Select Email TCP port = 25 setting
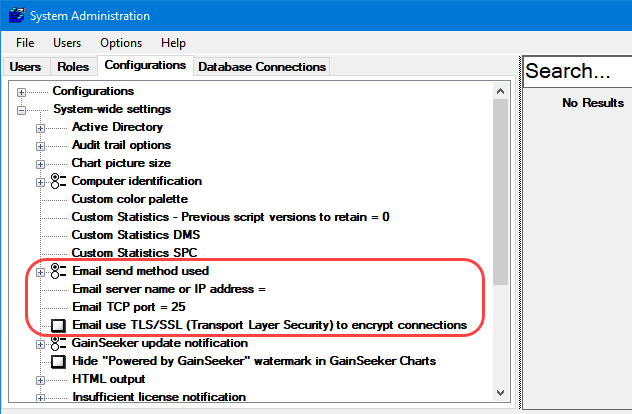Viewport: 632px width, 414px height. click(128, 307)
